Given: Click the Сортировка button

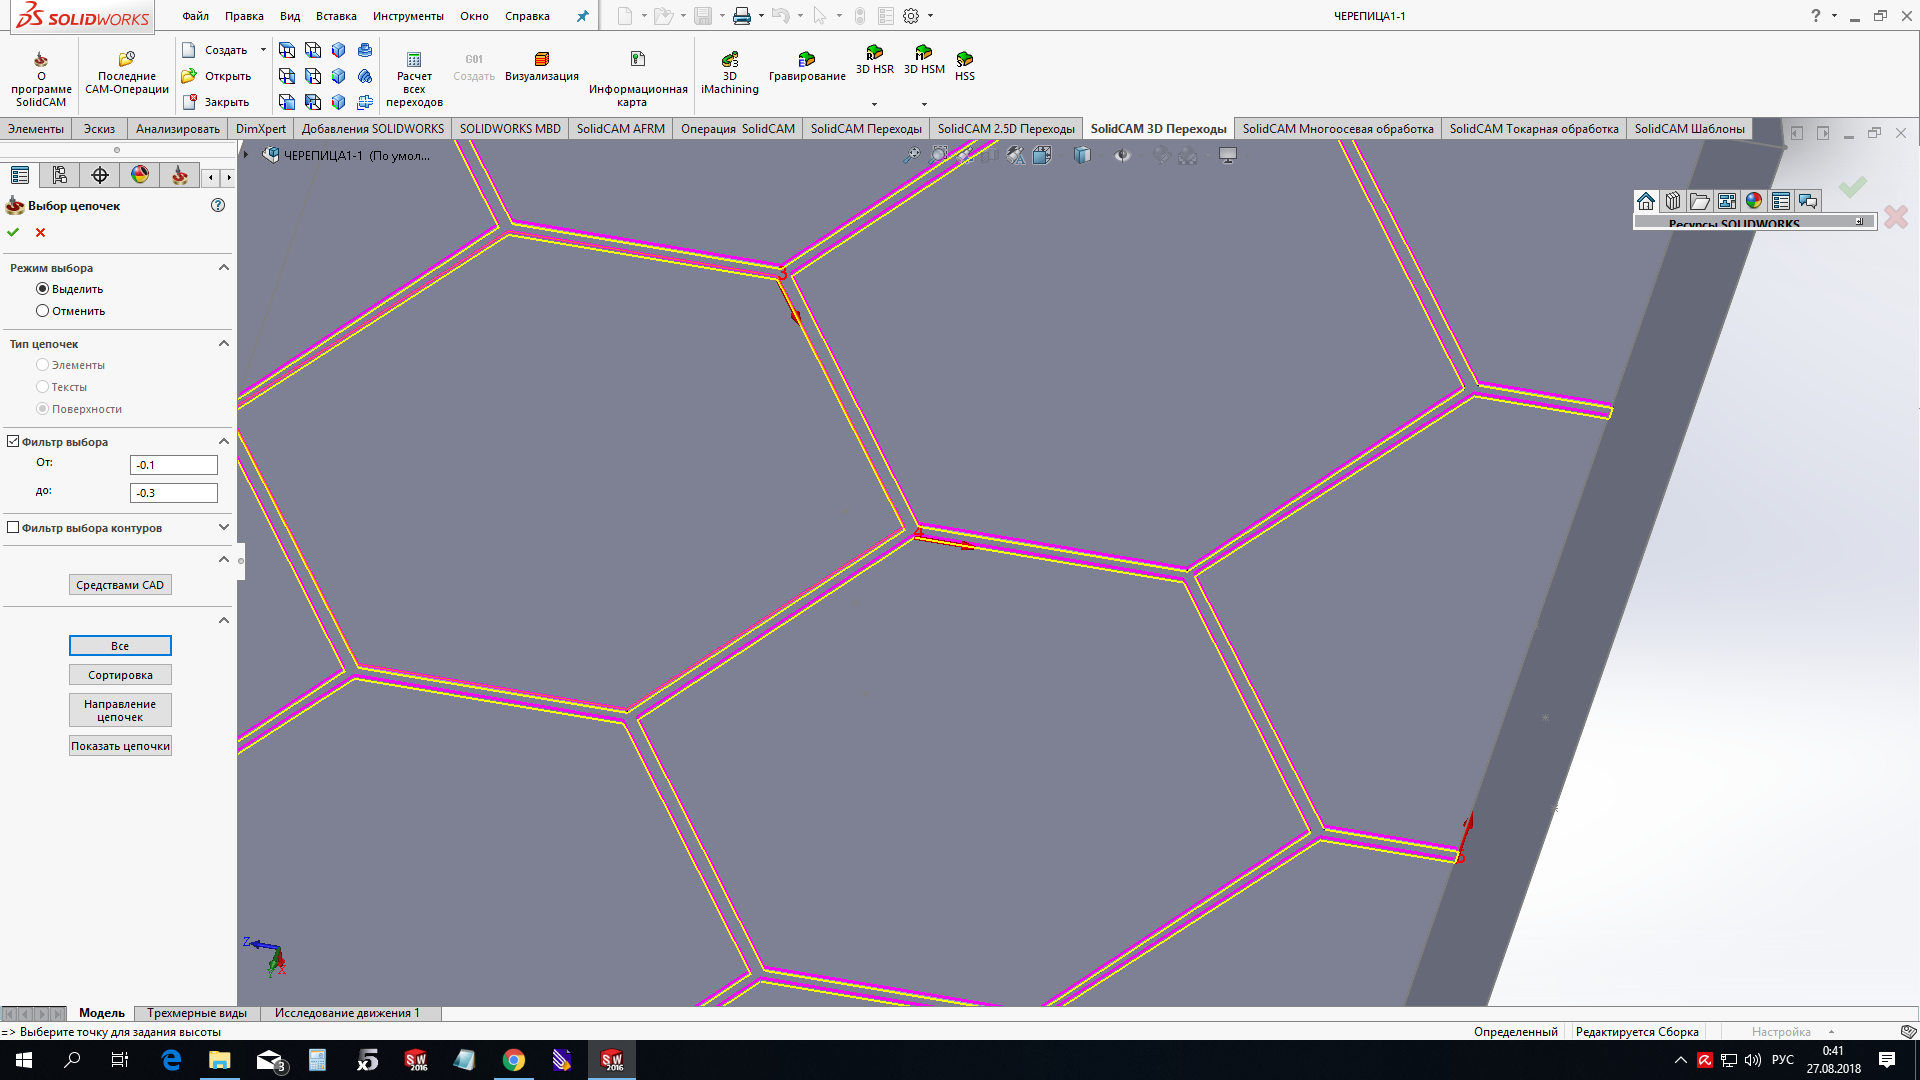Looking at the screenshot, I should [x=120, y=675].
